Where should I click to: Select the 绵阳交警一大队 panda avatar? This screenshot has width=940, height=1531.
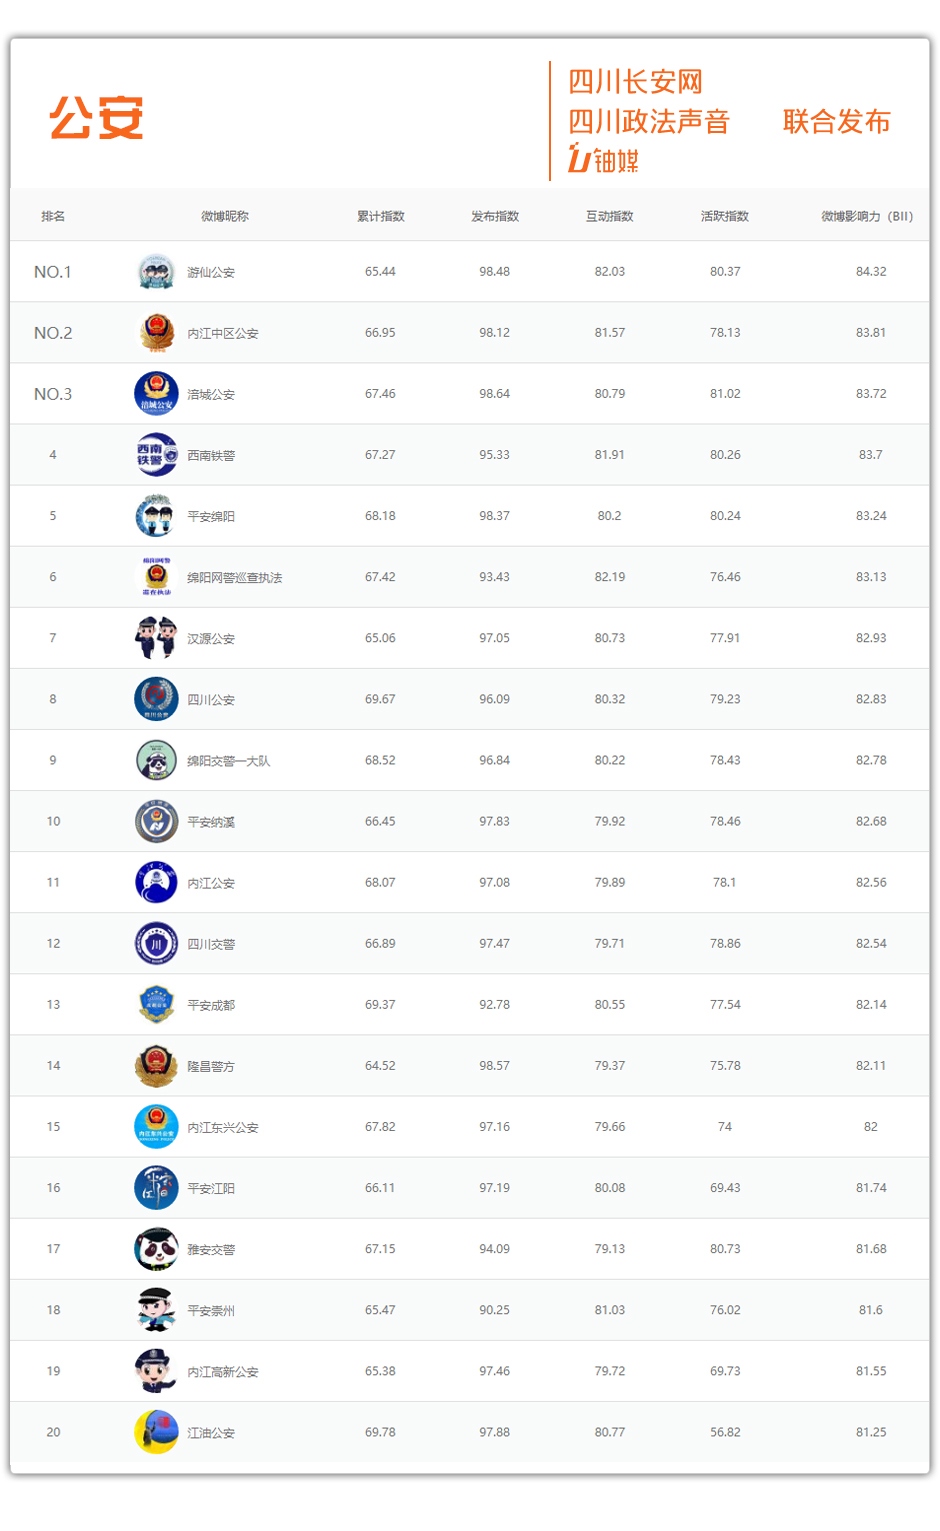(x=156, y=760)
